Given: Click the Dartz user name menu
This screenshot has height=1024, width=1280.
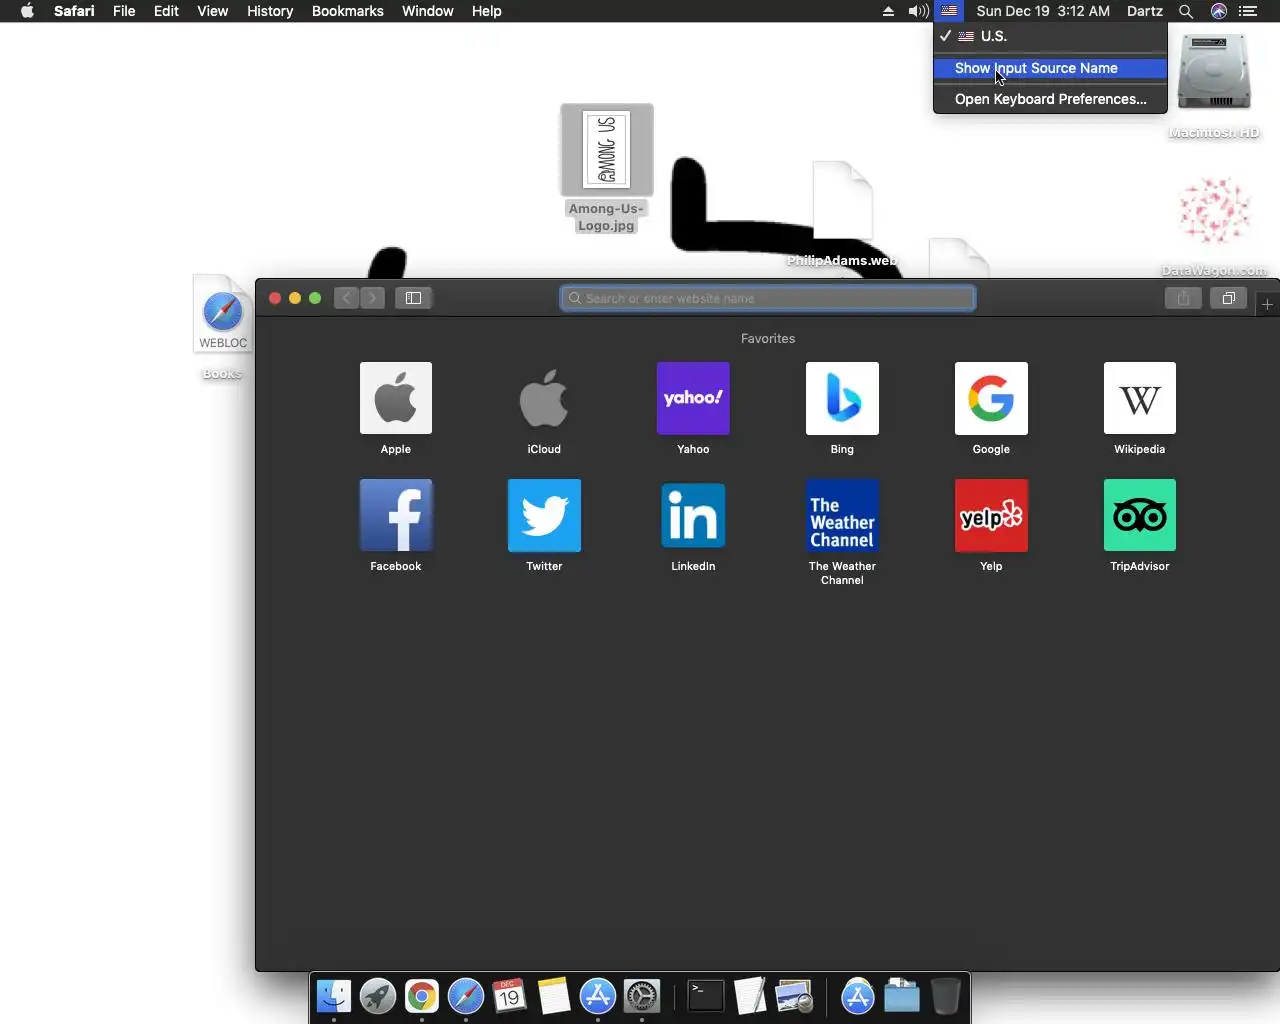Looking at the screenshot, I should click(x=1144, y=11).
